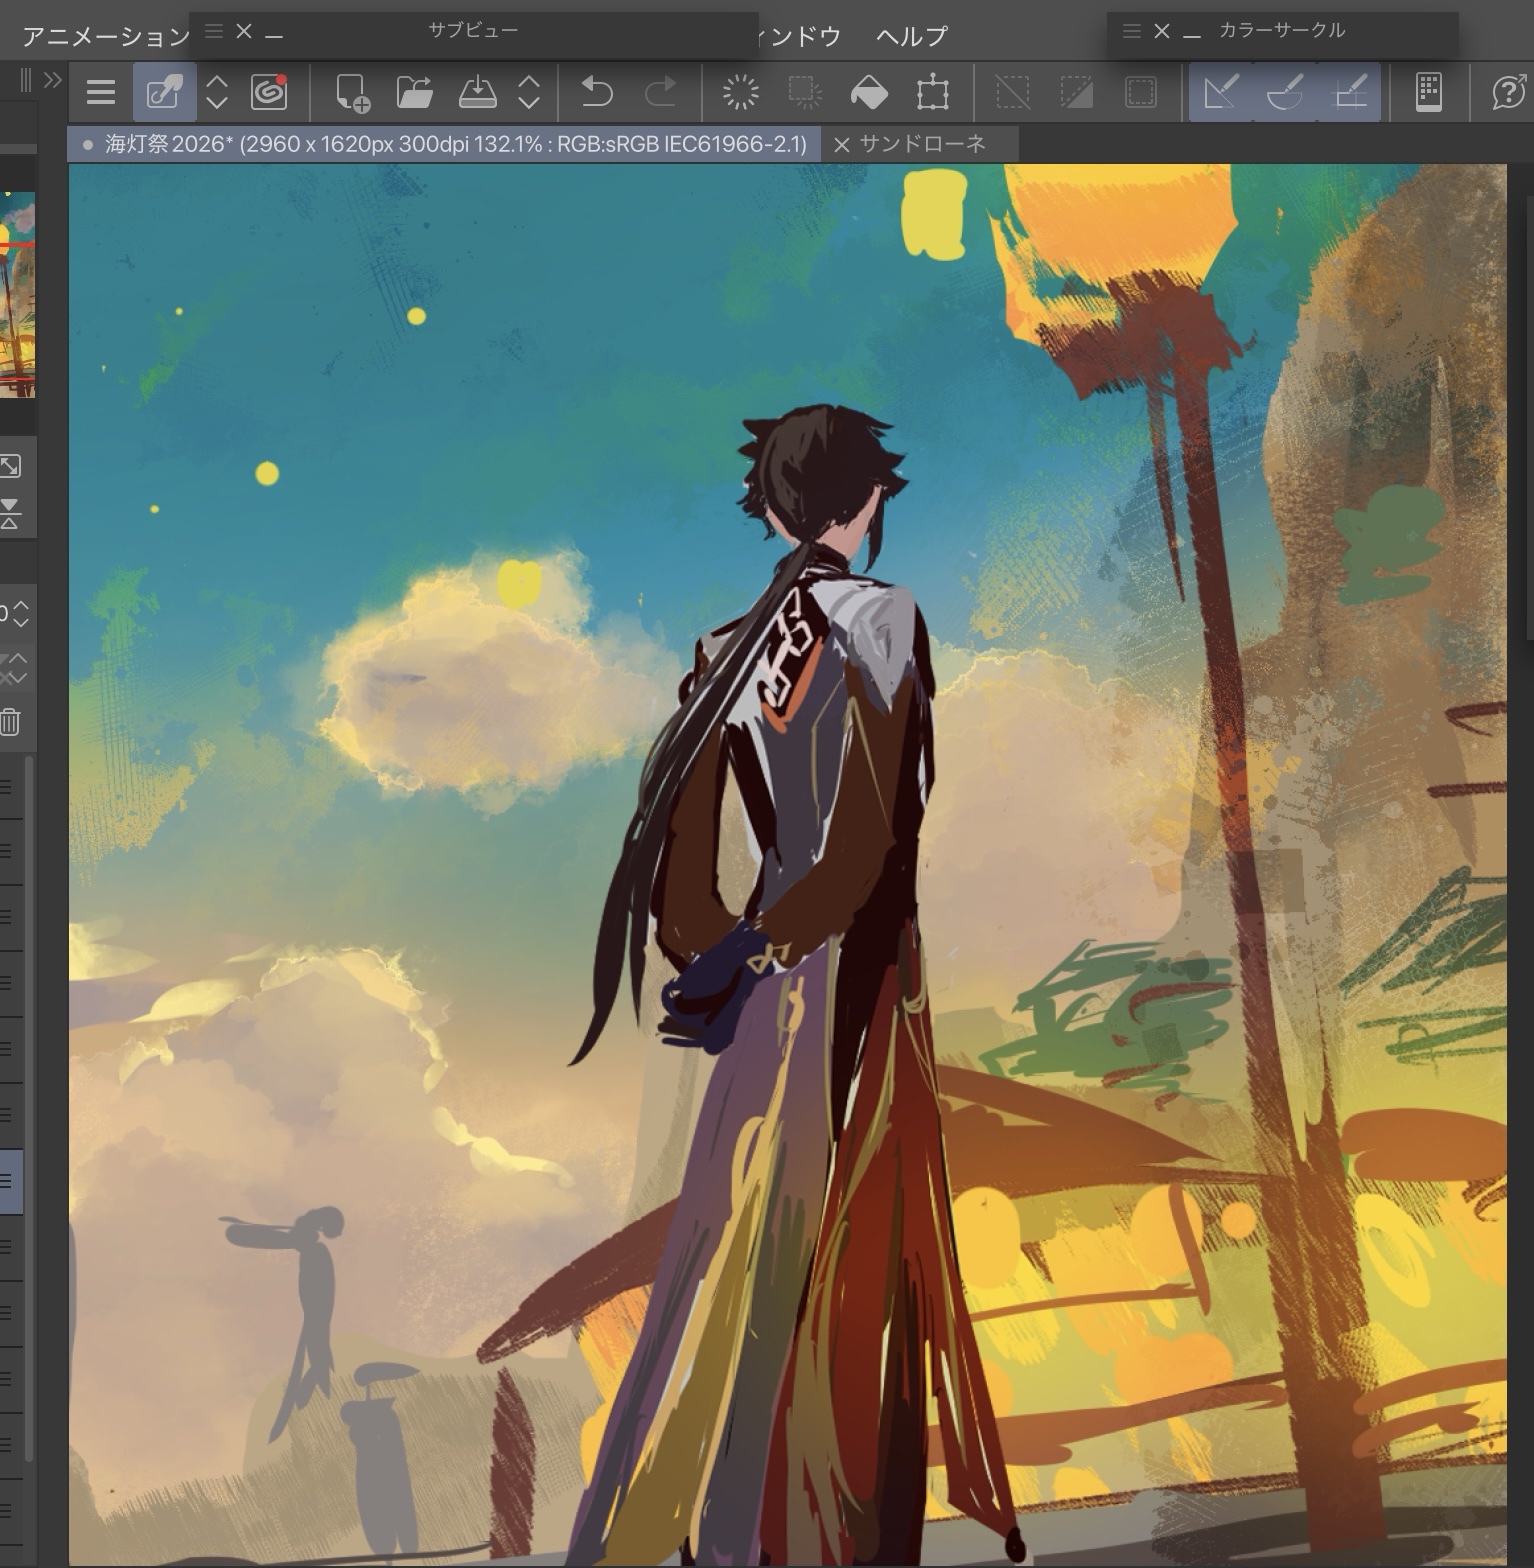Expand arrows beside the pen-tablet icon

click(x=217, y=93)
